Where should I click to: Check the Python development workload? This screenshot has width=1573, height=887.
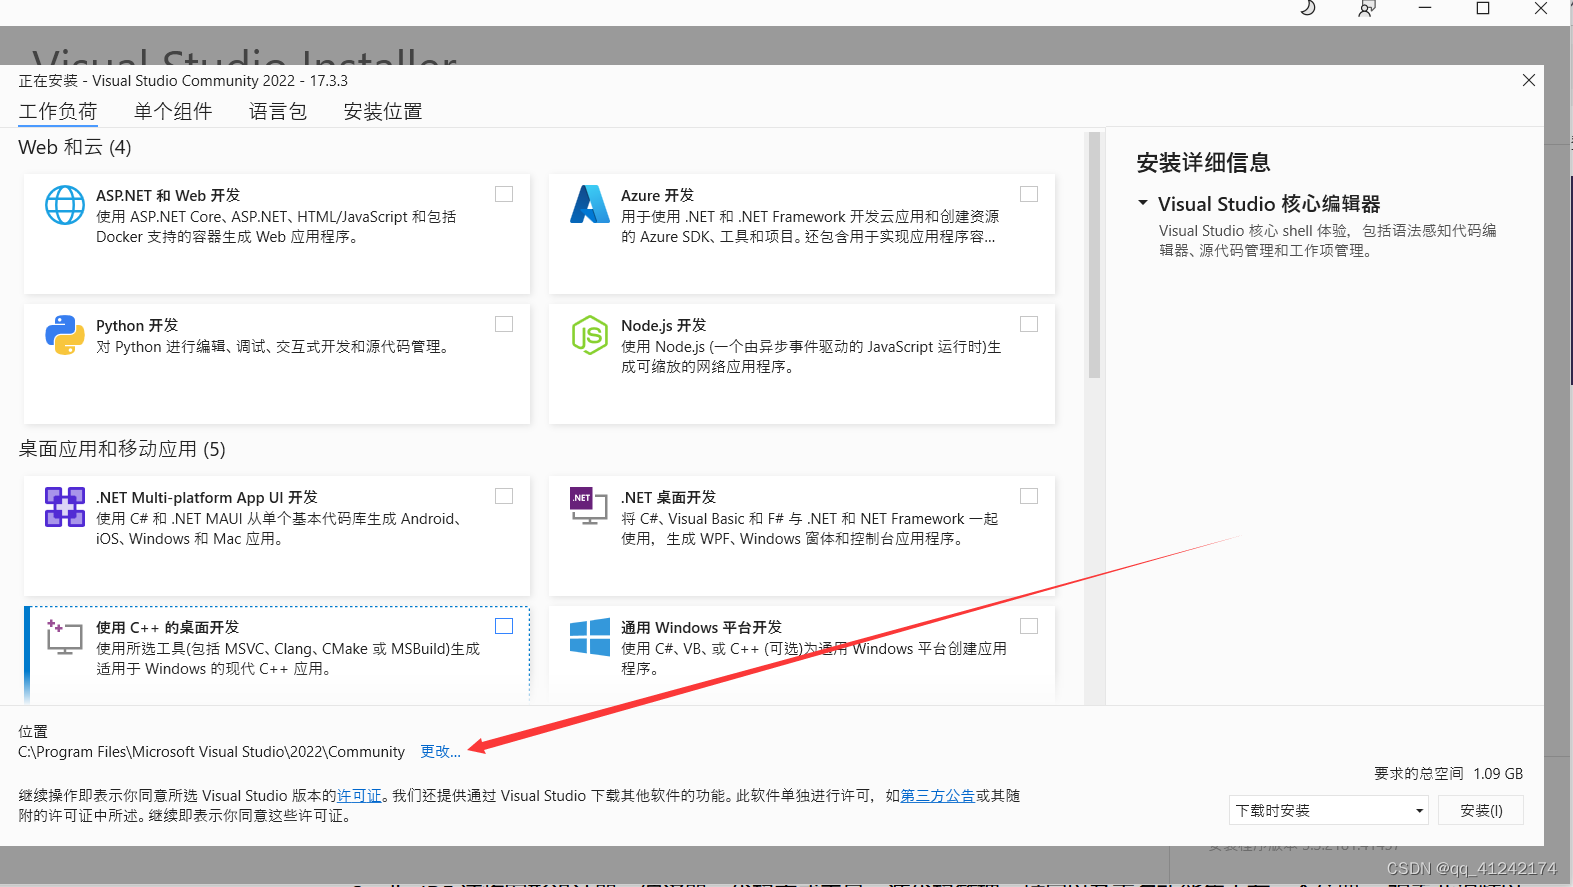click(x=504, y=324)
